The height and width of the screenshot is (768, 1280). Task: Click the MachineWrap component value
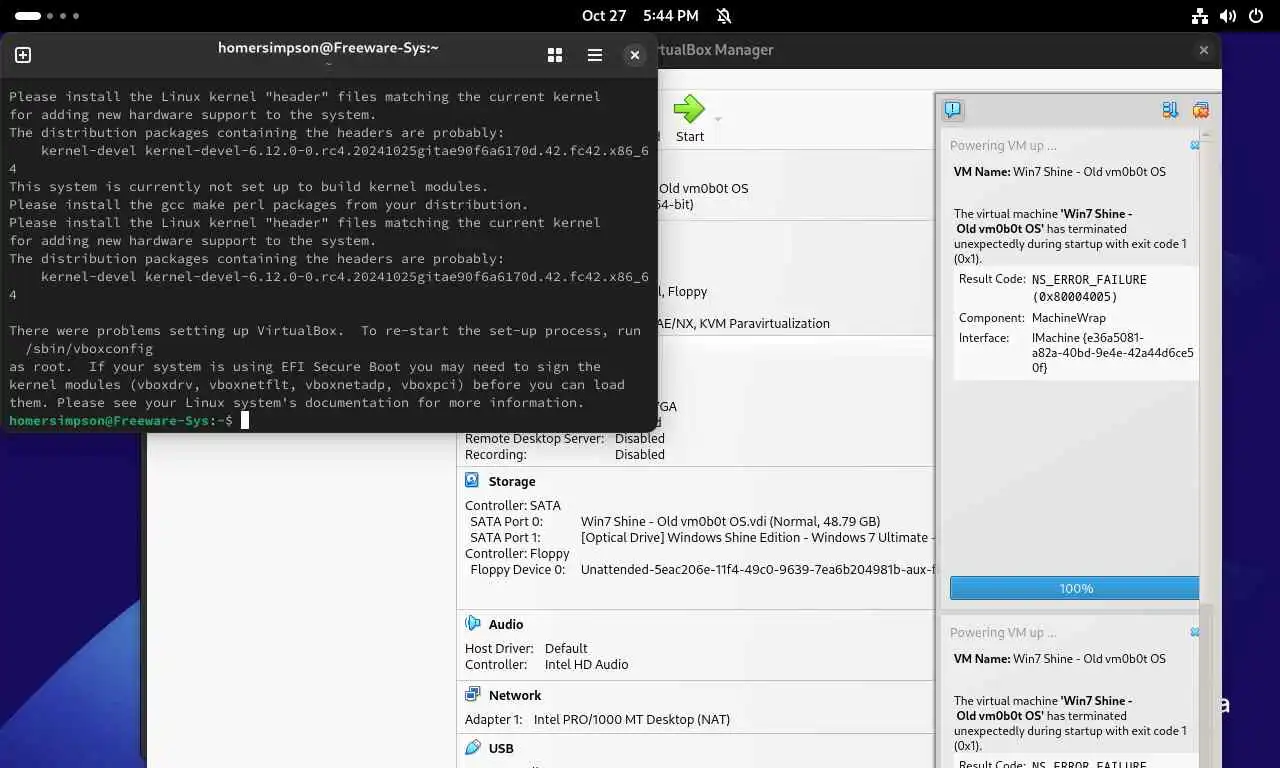(1069, 318)
